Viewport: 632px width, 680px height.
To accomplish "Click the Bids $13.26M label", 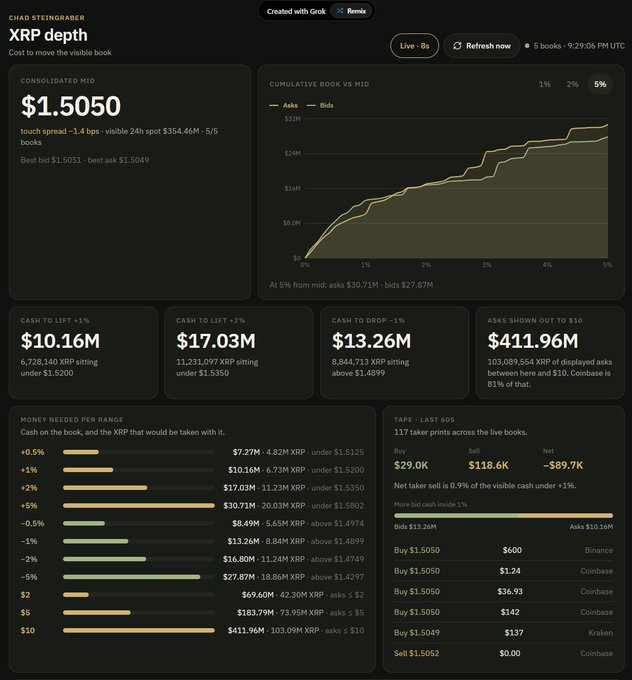I will pos(415,527).
